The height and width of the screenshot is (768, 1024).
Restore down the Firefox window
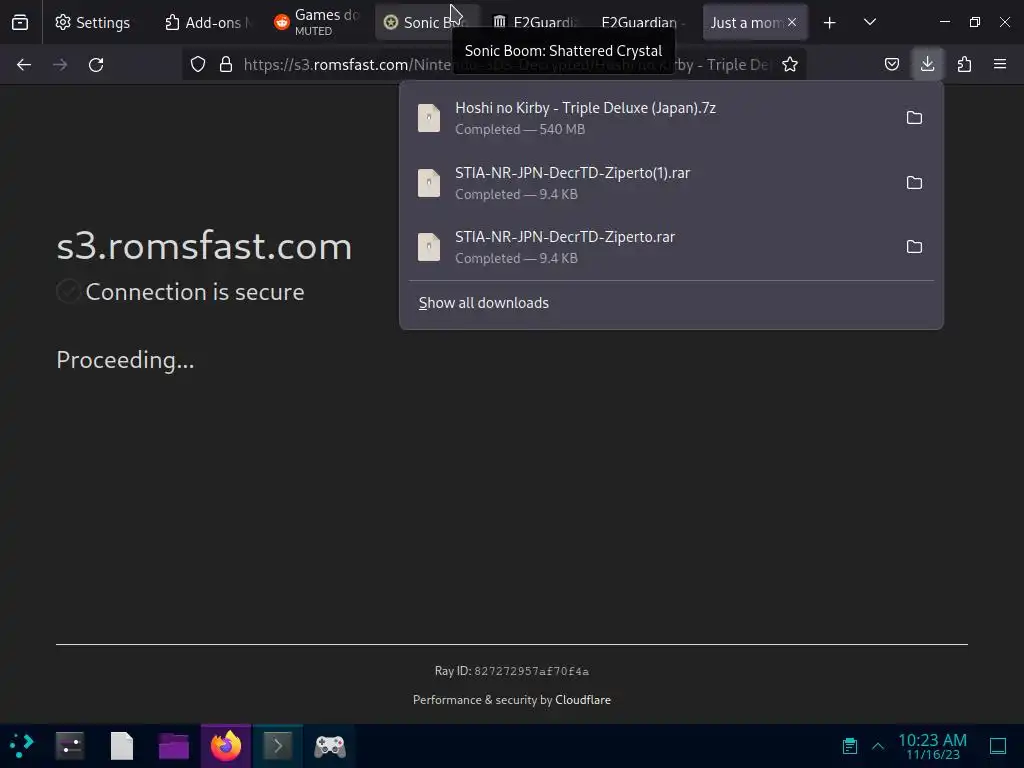pyautogui.click(x=974, y=22)
